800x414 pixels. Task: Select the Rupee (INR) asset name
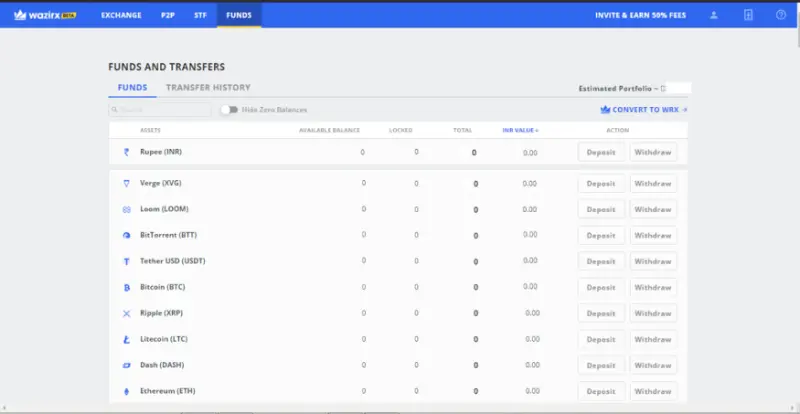161,152
